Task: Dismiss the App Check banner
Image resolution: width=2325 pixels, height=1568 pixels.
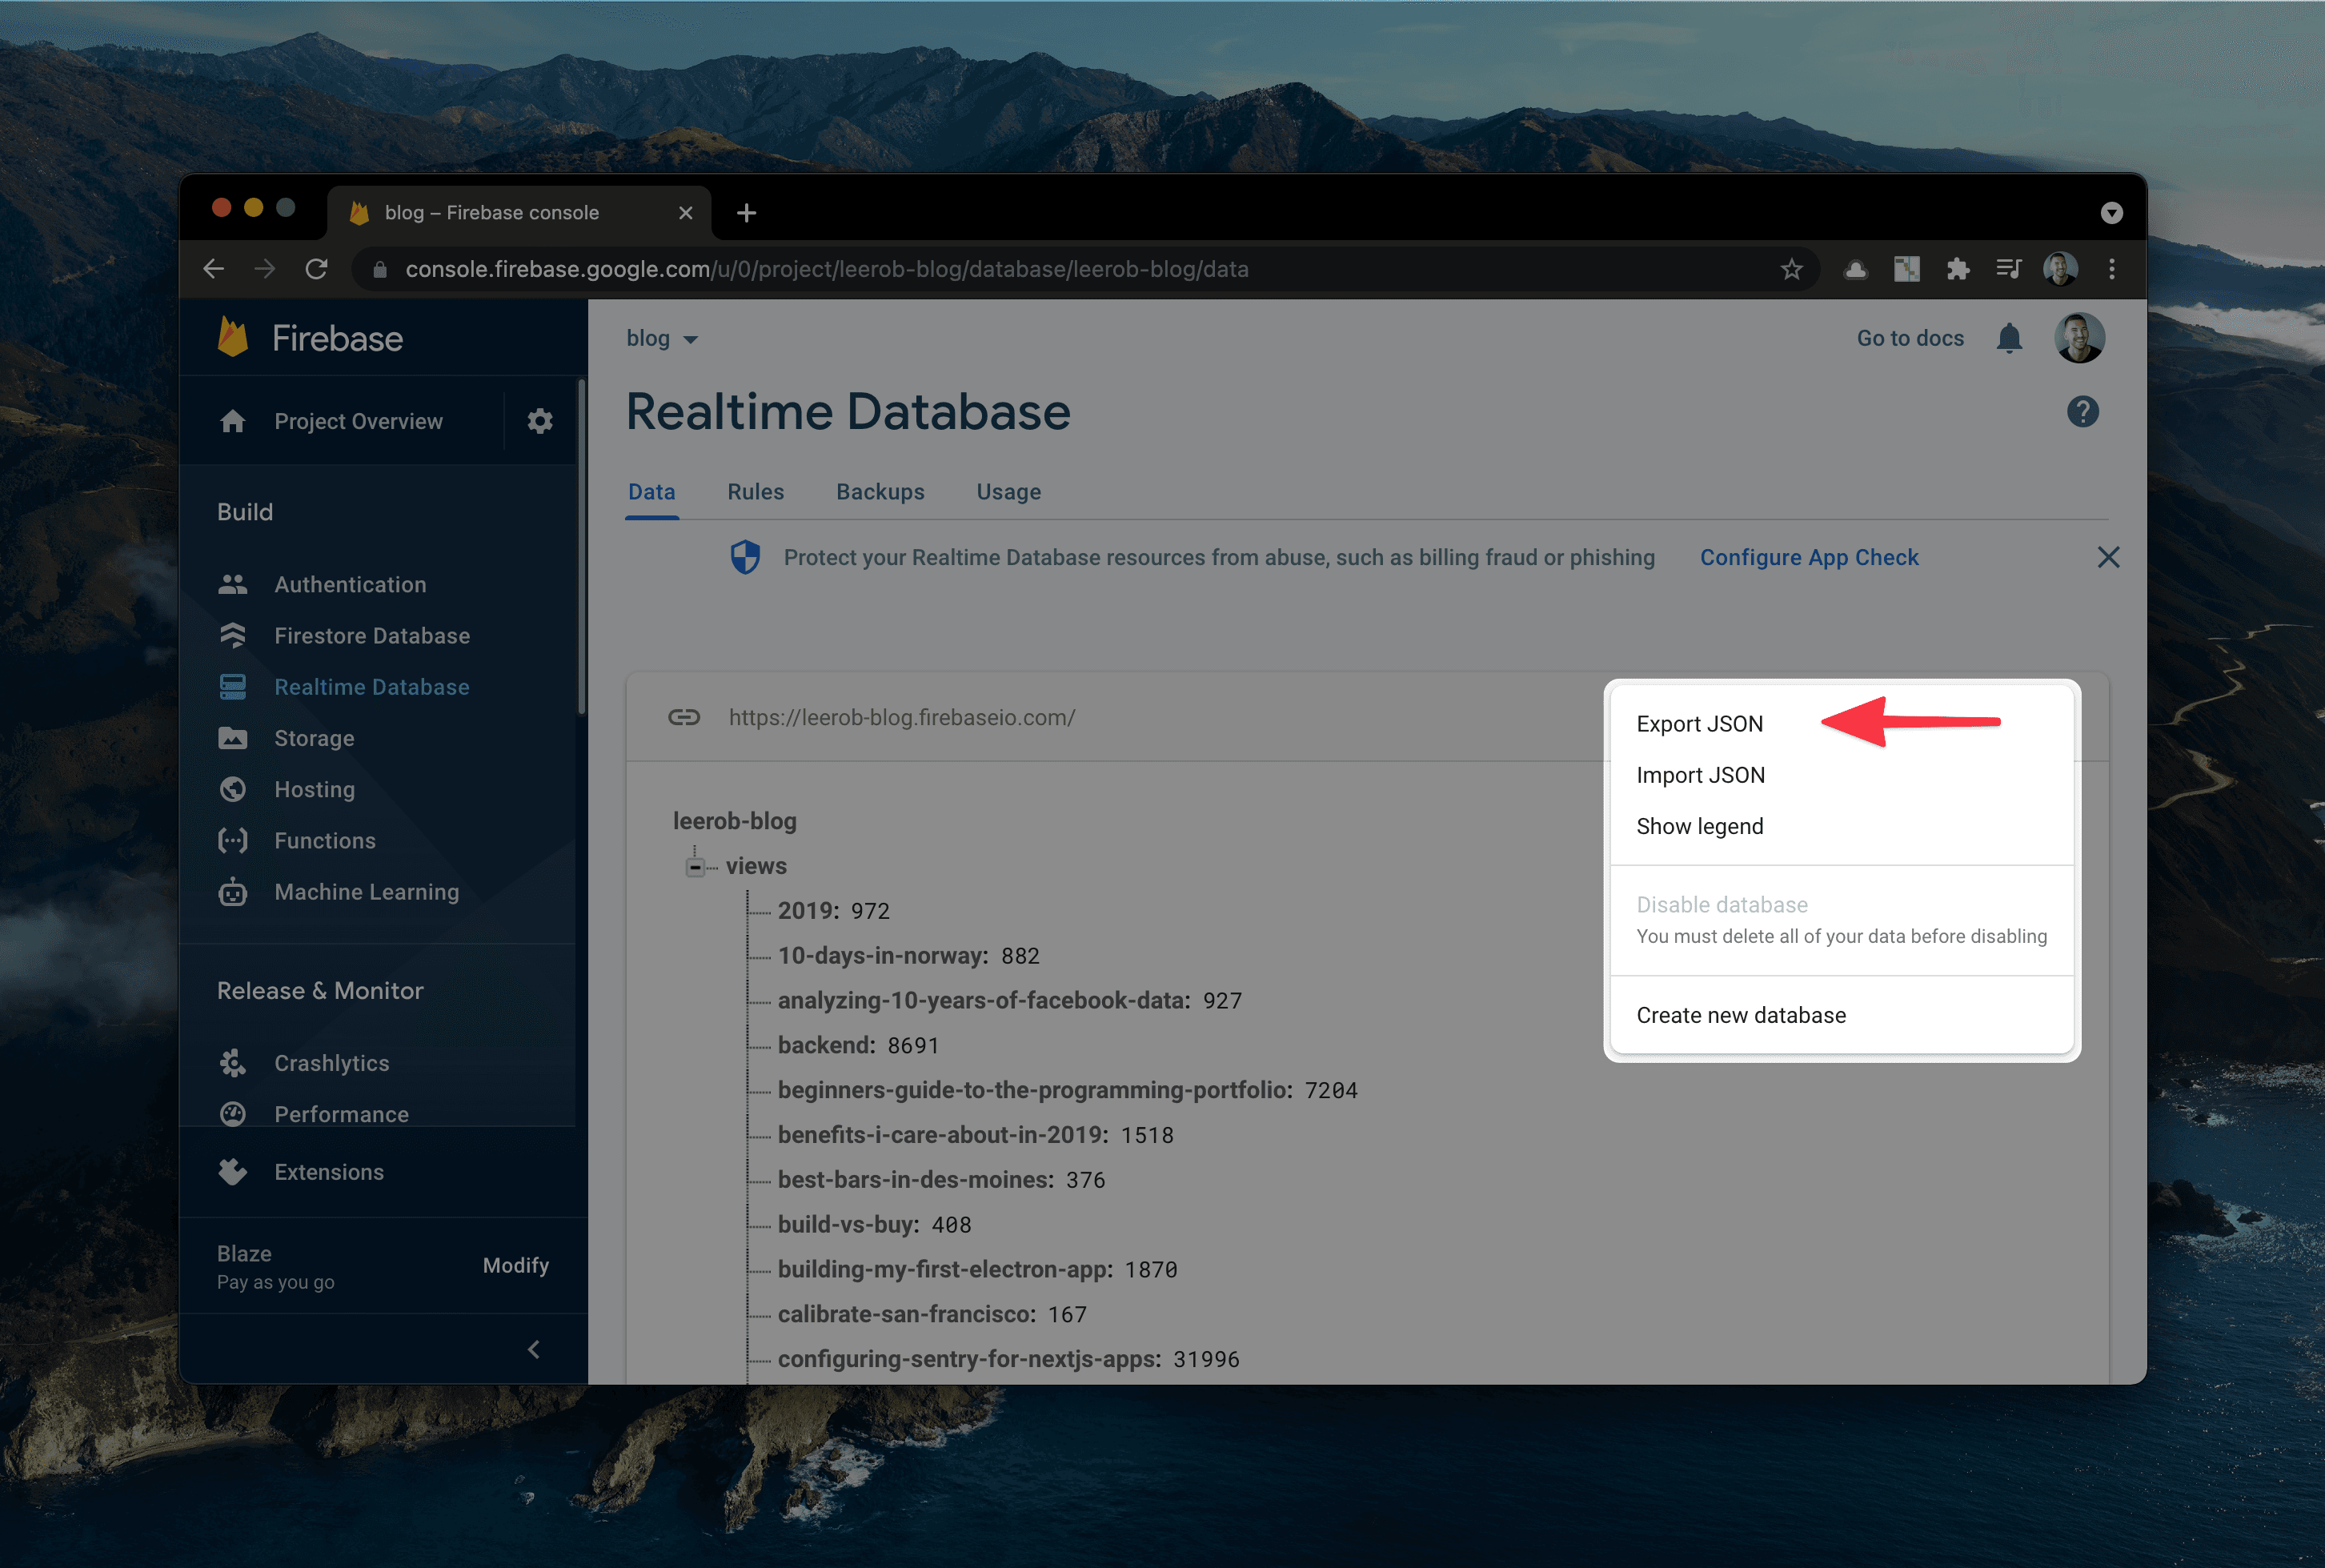Action: (2108, 557)
